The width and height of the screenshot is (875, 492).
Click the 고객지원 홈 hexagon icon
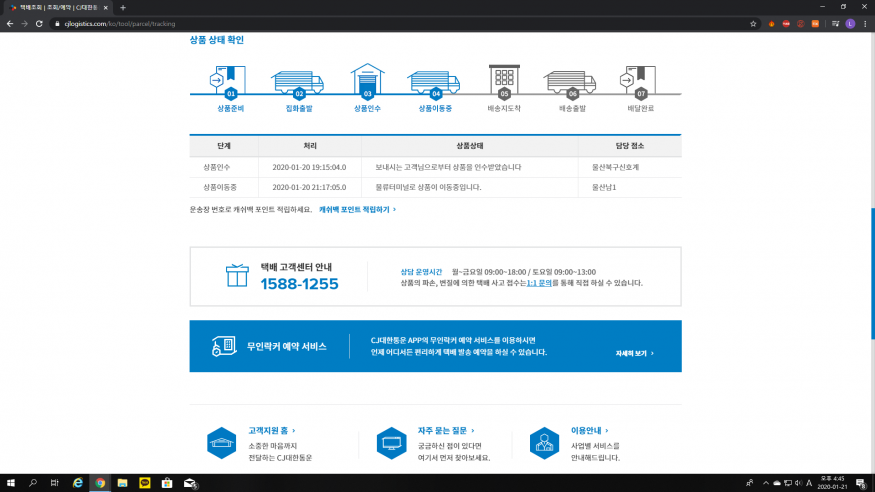[x=221, y=442]
